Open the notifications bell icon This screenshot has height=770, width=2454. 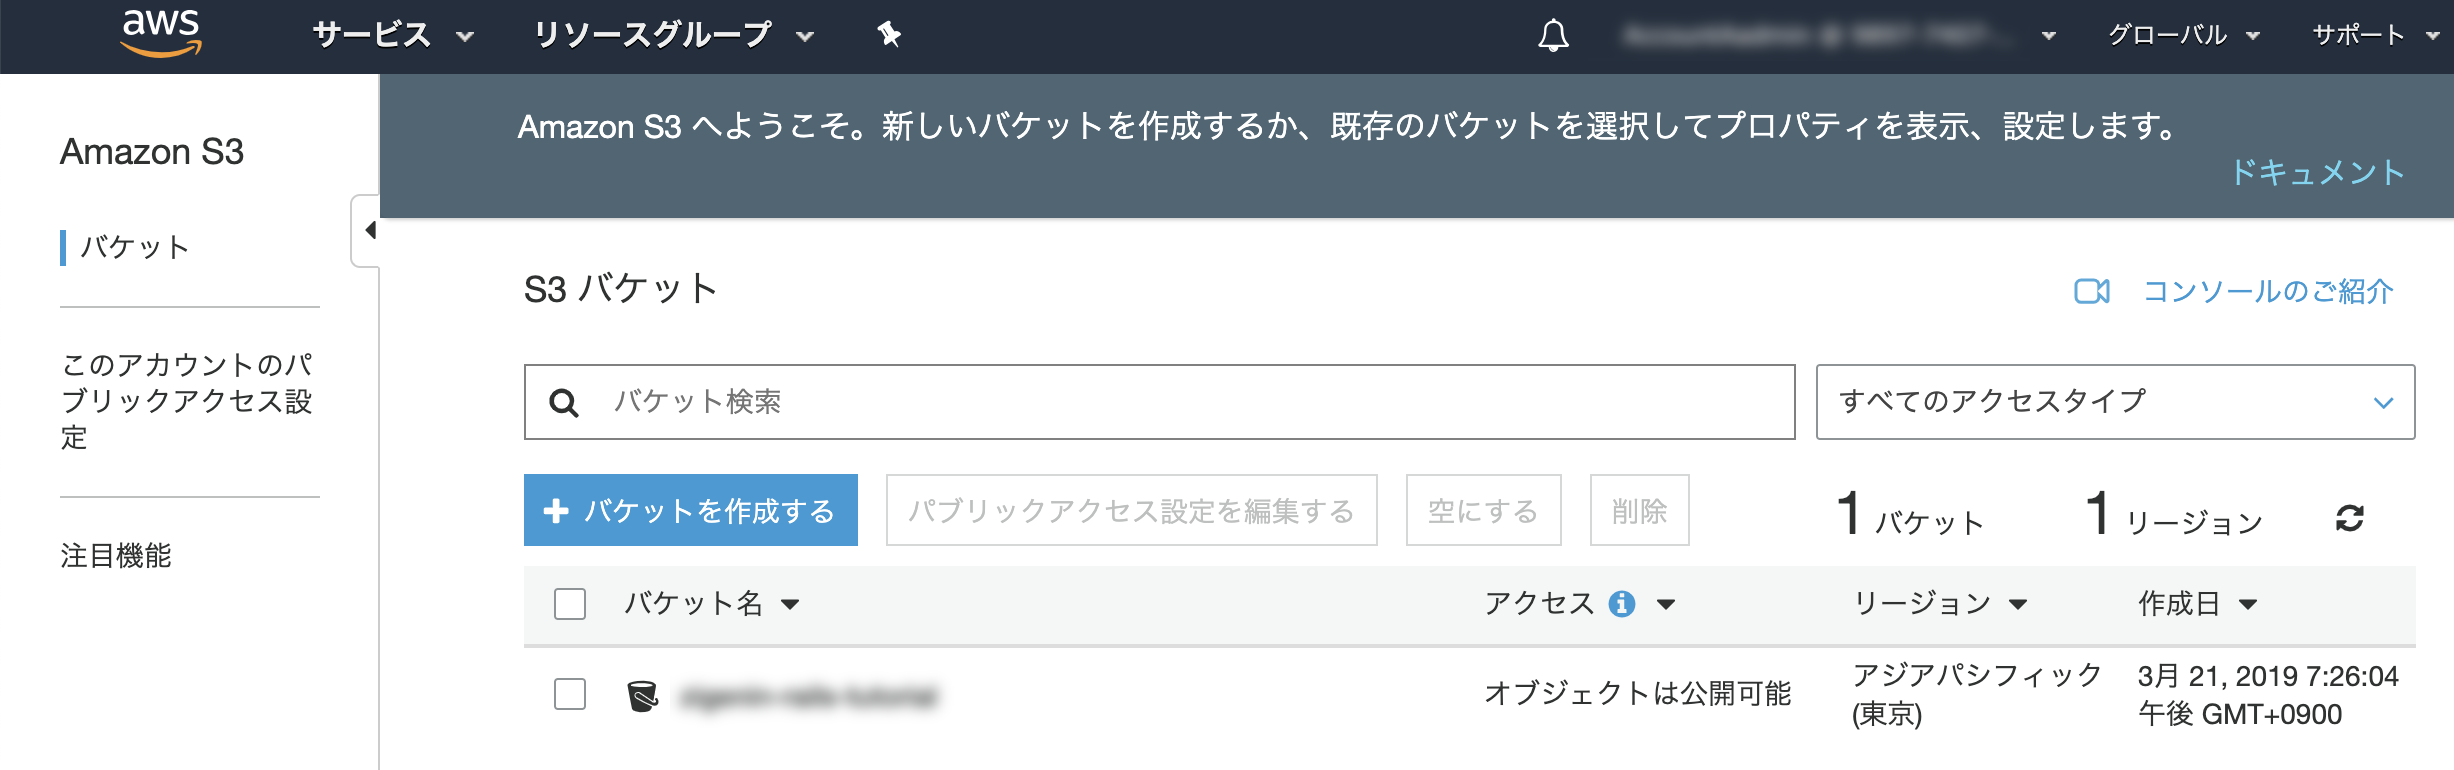[1553, 36]
